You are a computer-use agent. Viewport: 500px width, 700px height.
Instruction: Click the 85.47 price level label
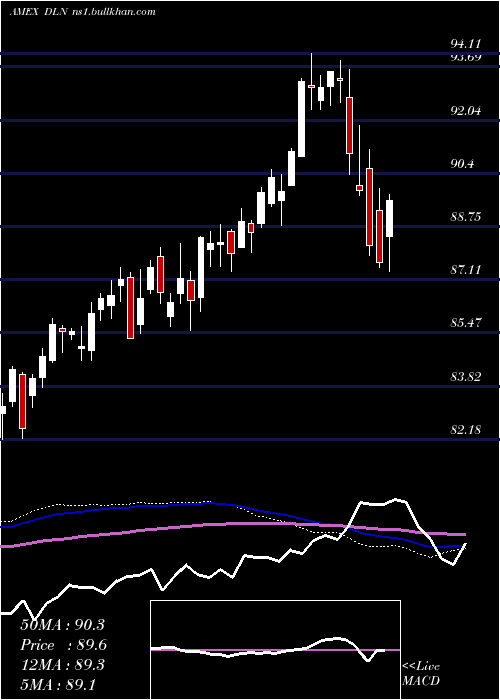(x=466, y=322)
